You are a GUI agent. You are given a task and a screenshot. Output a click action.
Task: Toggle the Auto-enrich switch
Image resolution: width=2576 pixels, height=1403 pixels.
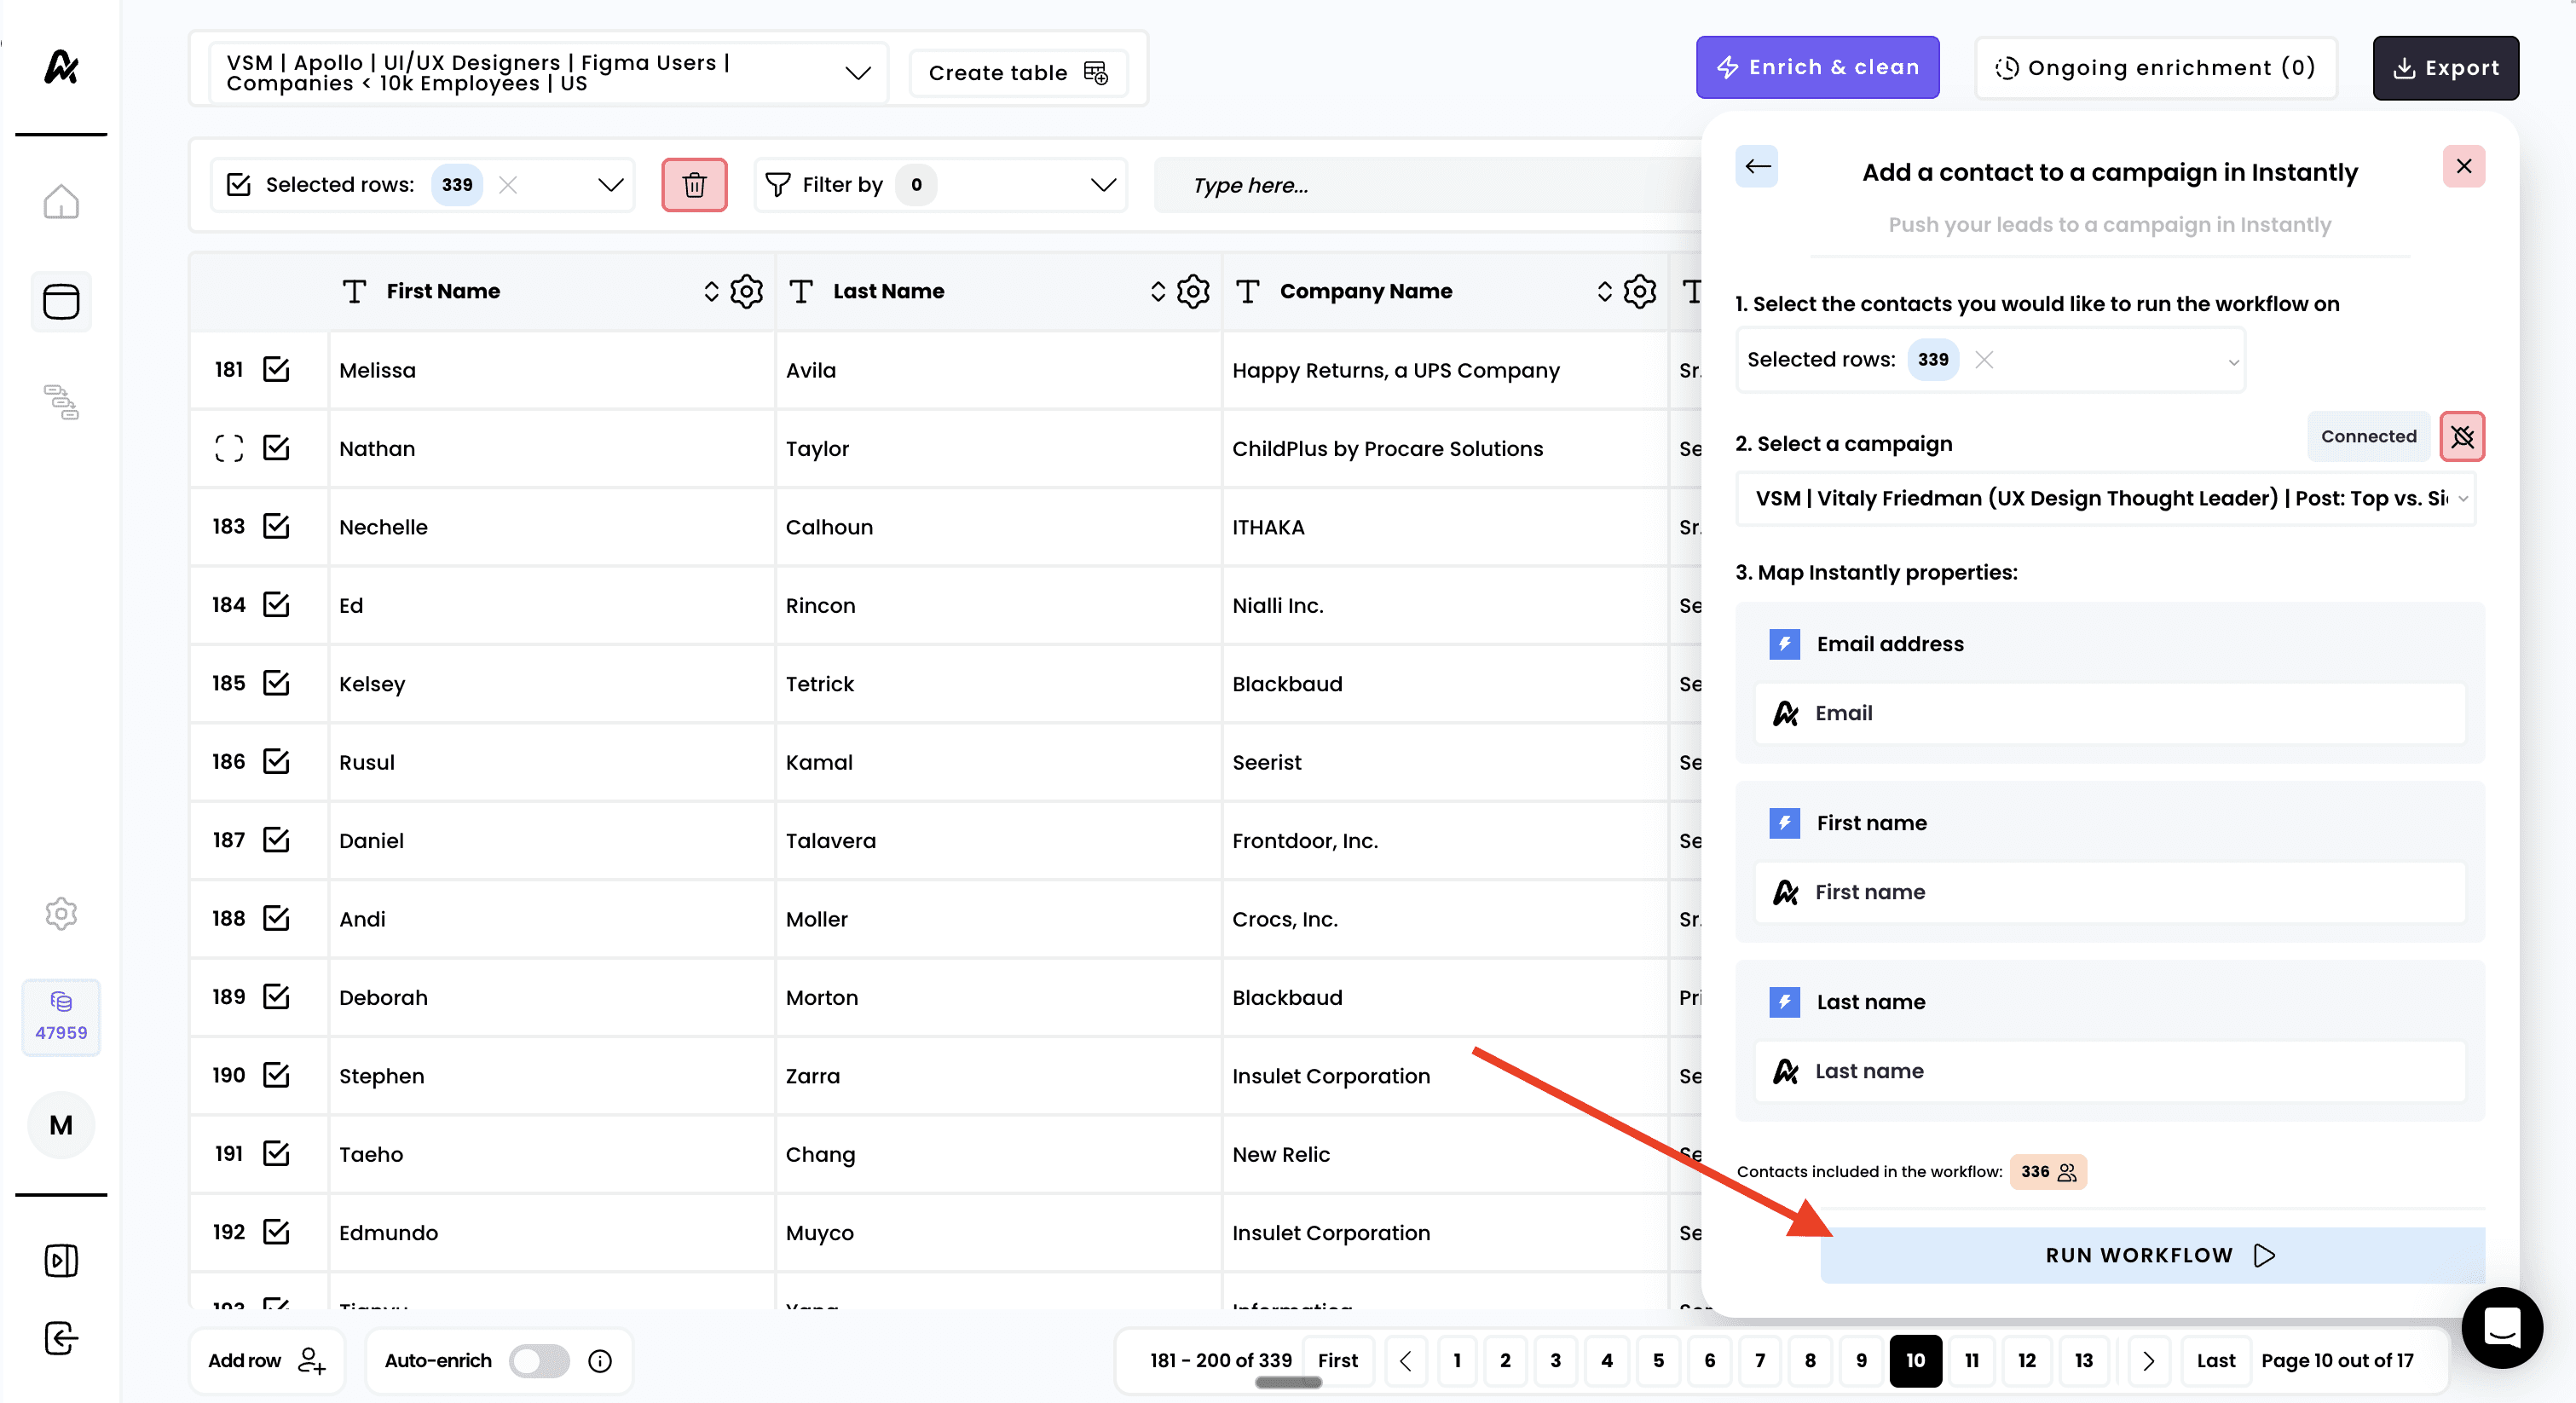tap(539, 1361)
